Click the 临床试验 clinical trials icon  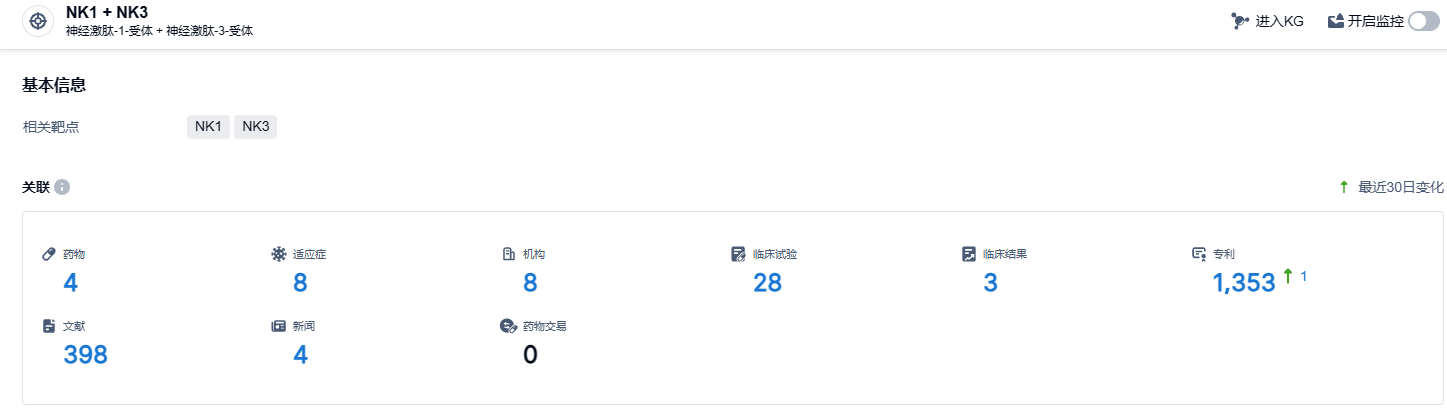738,254
